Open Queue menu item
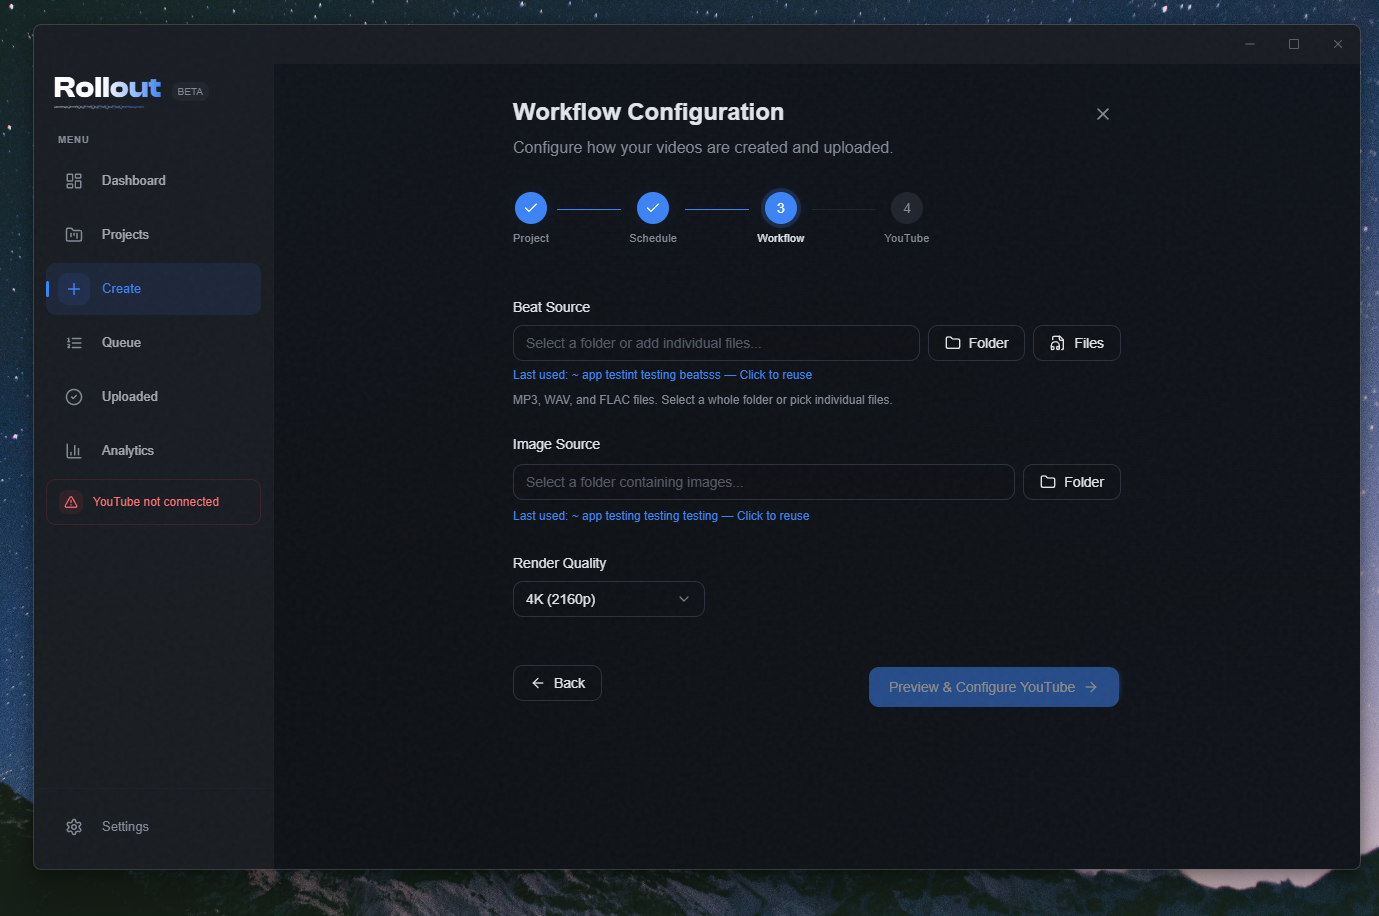1379x916 pixels. (x=154, y=343)
